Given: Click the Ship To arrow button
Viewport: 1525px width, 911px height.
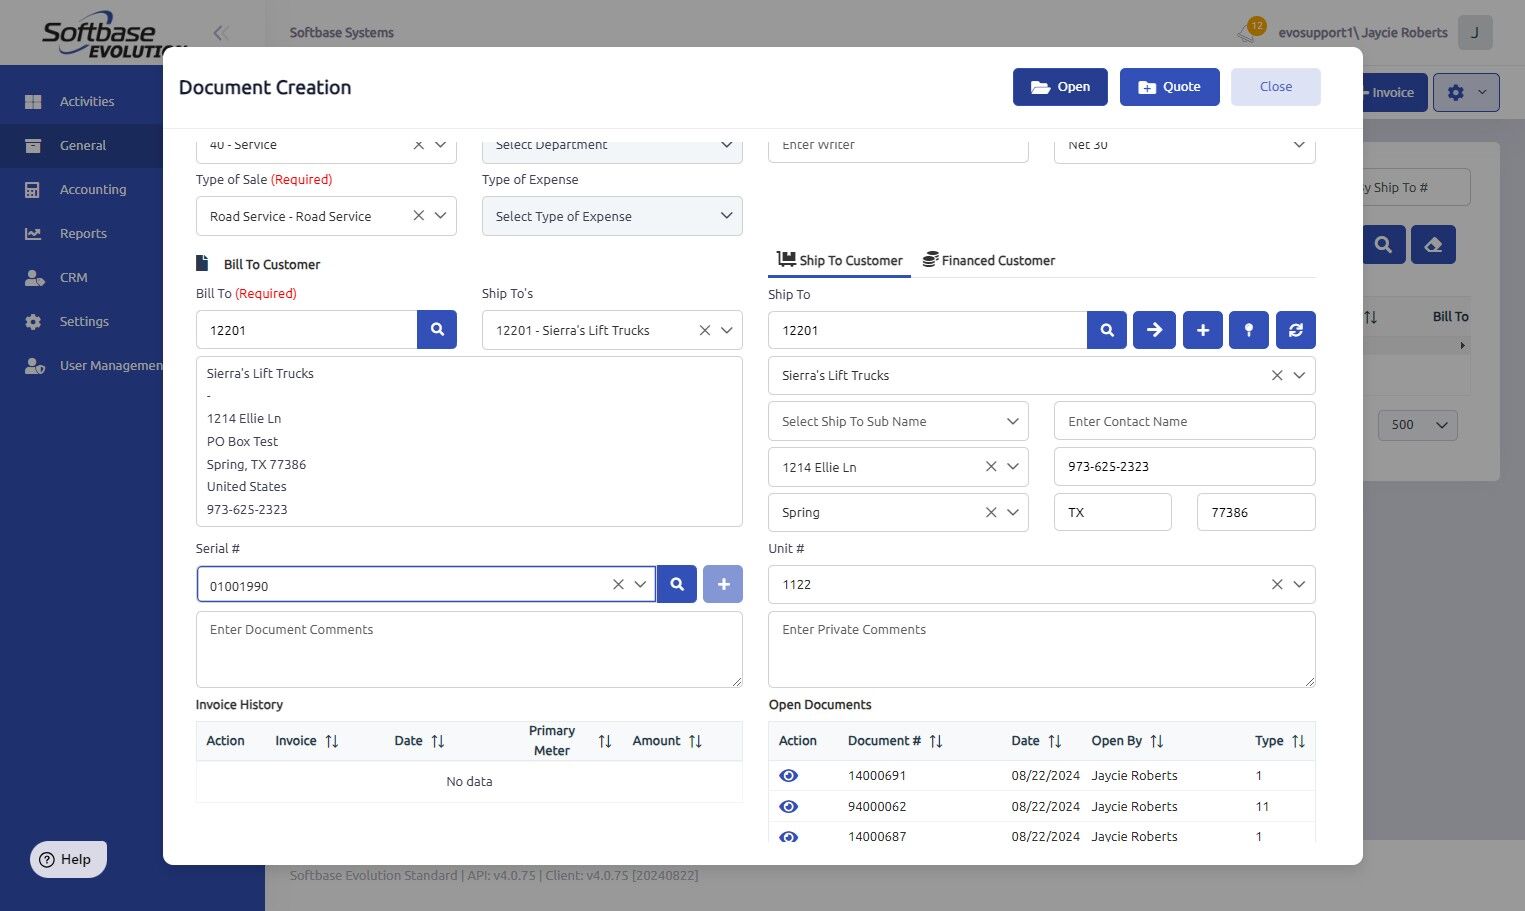Looking at the screenshot, I should click(1154, 330).
